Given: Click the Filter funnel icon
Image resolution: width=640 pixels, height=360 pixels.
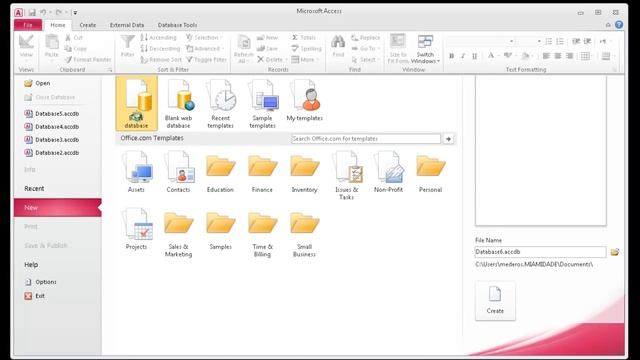Looking at the screenshot, I should 127,42.
